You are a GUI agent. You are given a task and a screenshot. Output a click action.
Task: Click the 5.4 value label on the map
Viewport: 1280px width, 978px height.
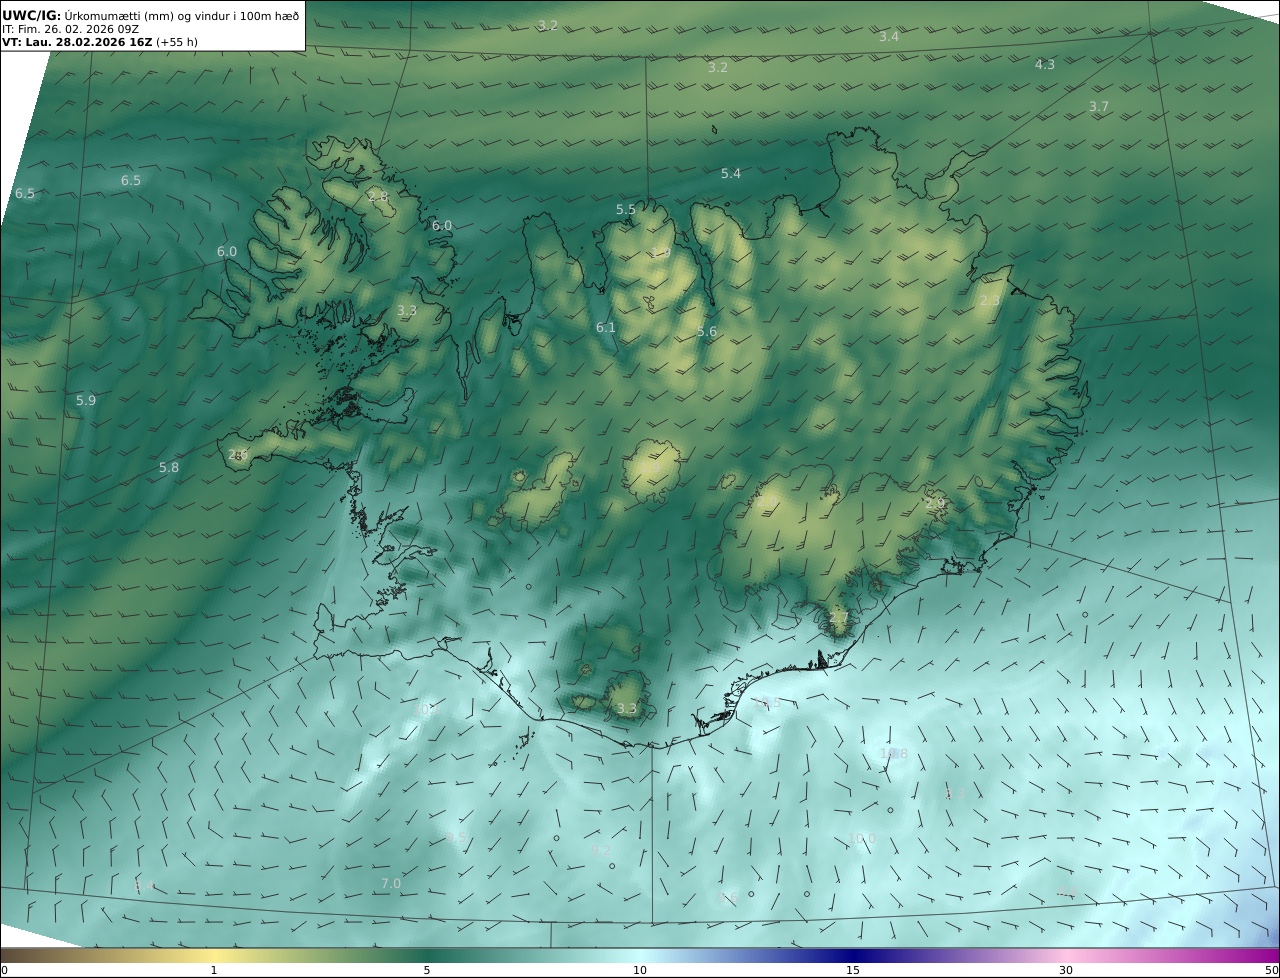(x=731, y=174)
